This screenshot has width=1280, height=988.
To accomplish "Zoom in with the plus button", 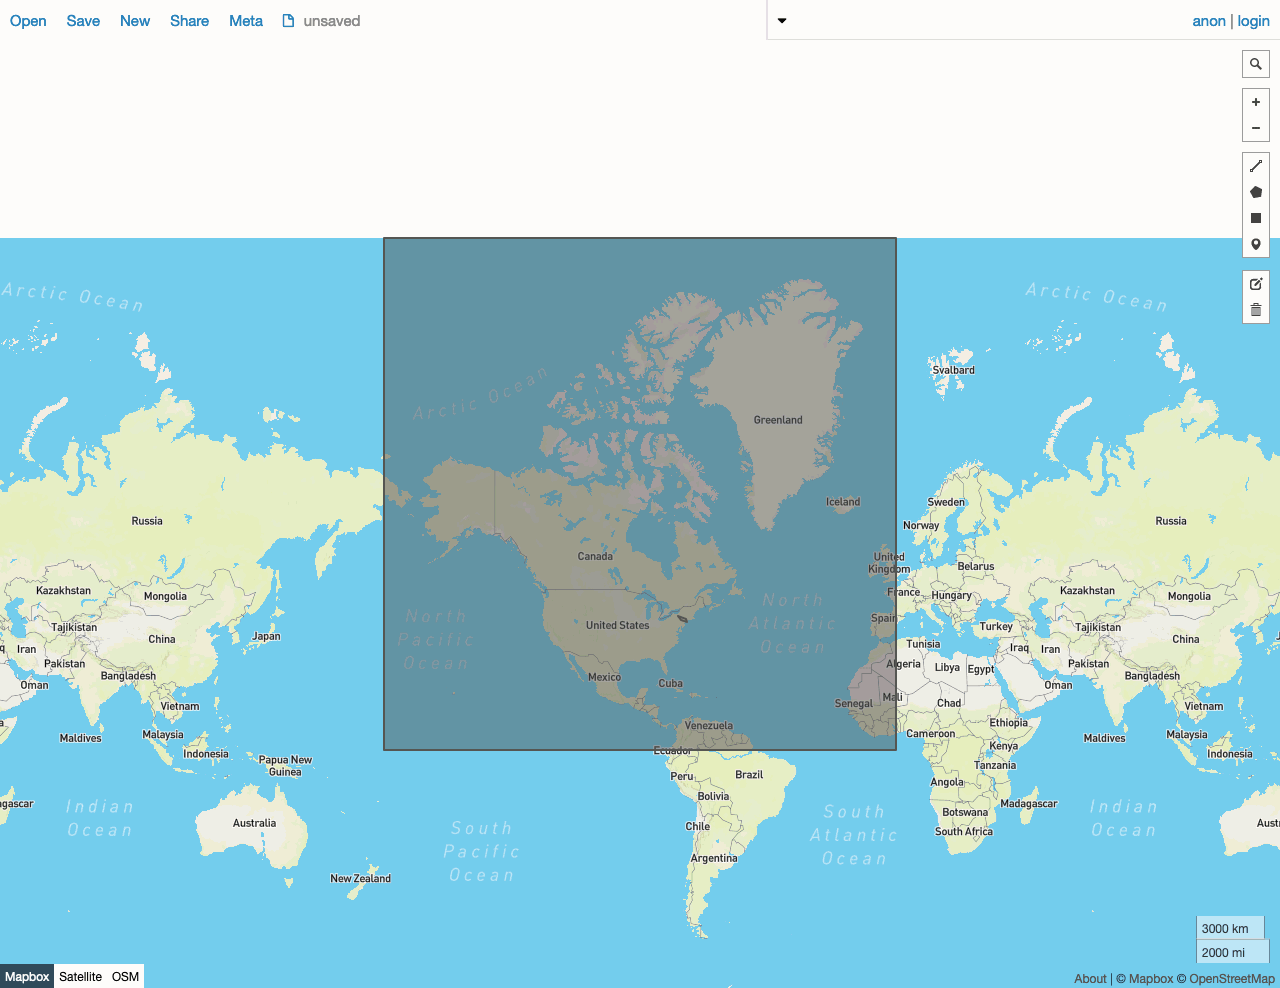I will pyautogui.click(x=1256, y=102).
